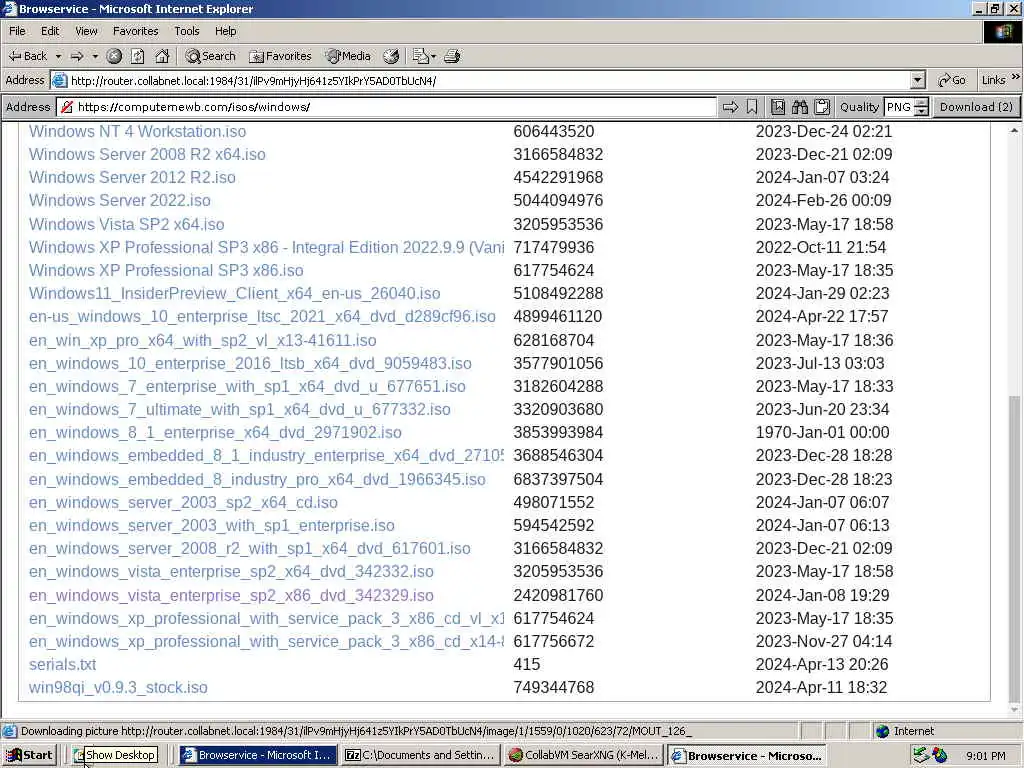Click the page scrollbar up arrow
The width and height of the screenshot is (1024, 768).
click(1014, 131)
